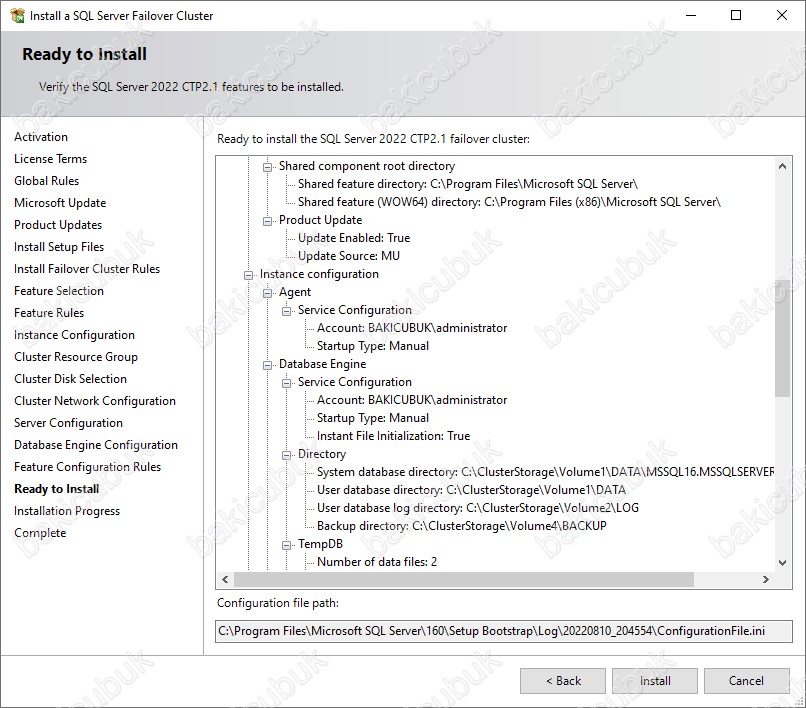
Task: Select the Feature Selection step
Action: point(59,291)
